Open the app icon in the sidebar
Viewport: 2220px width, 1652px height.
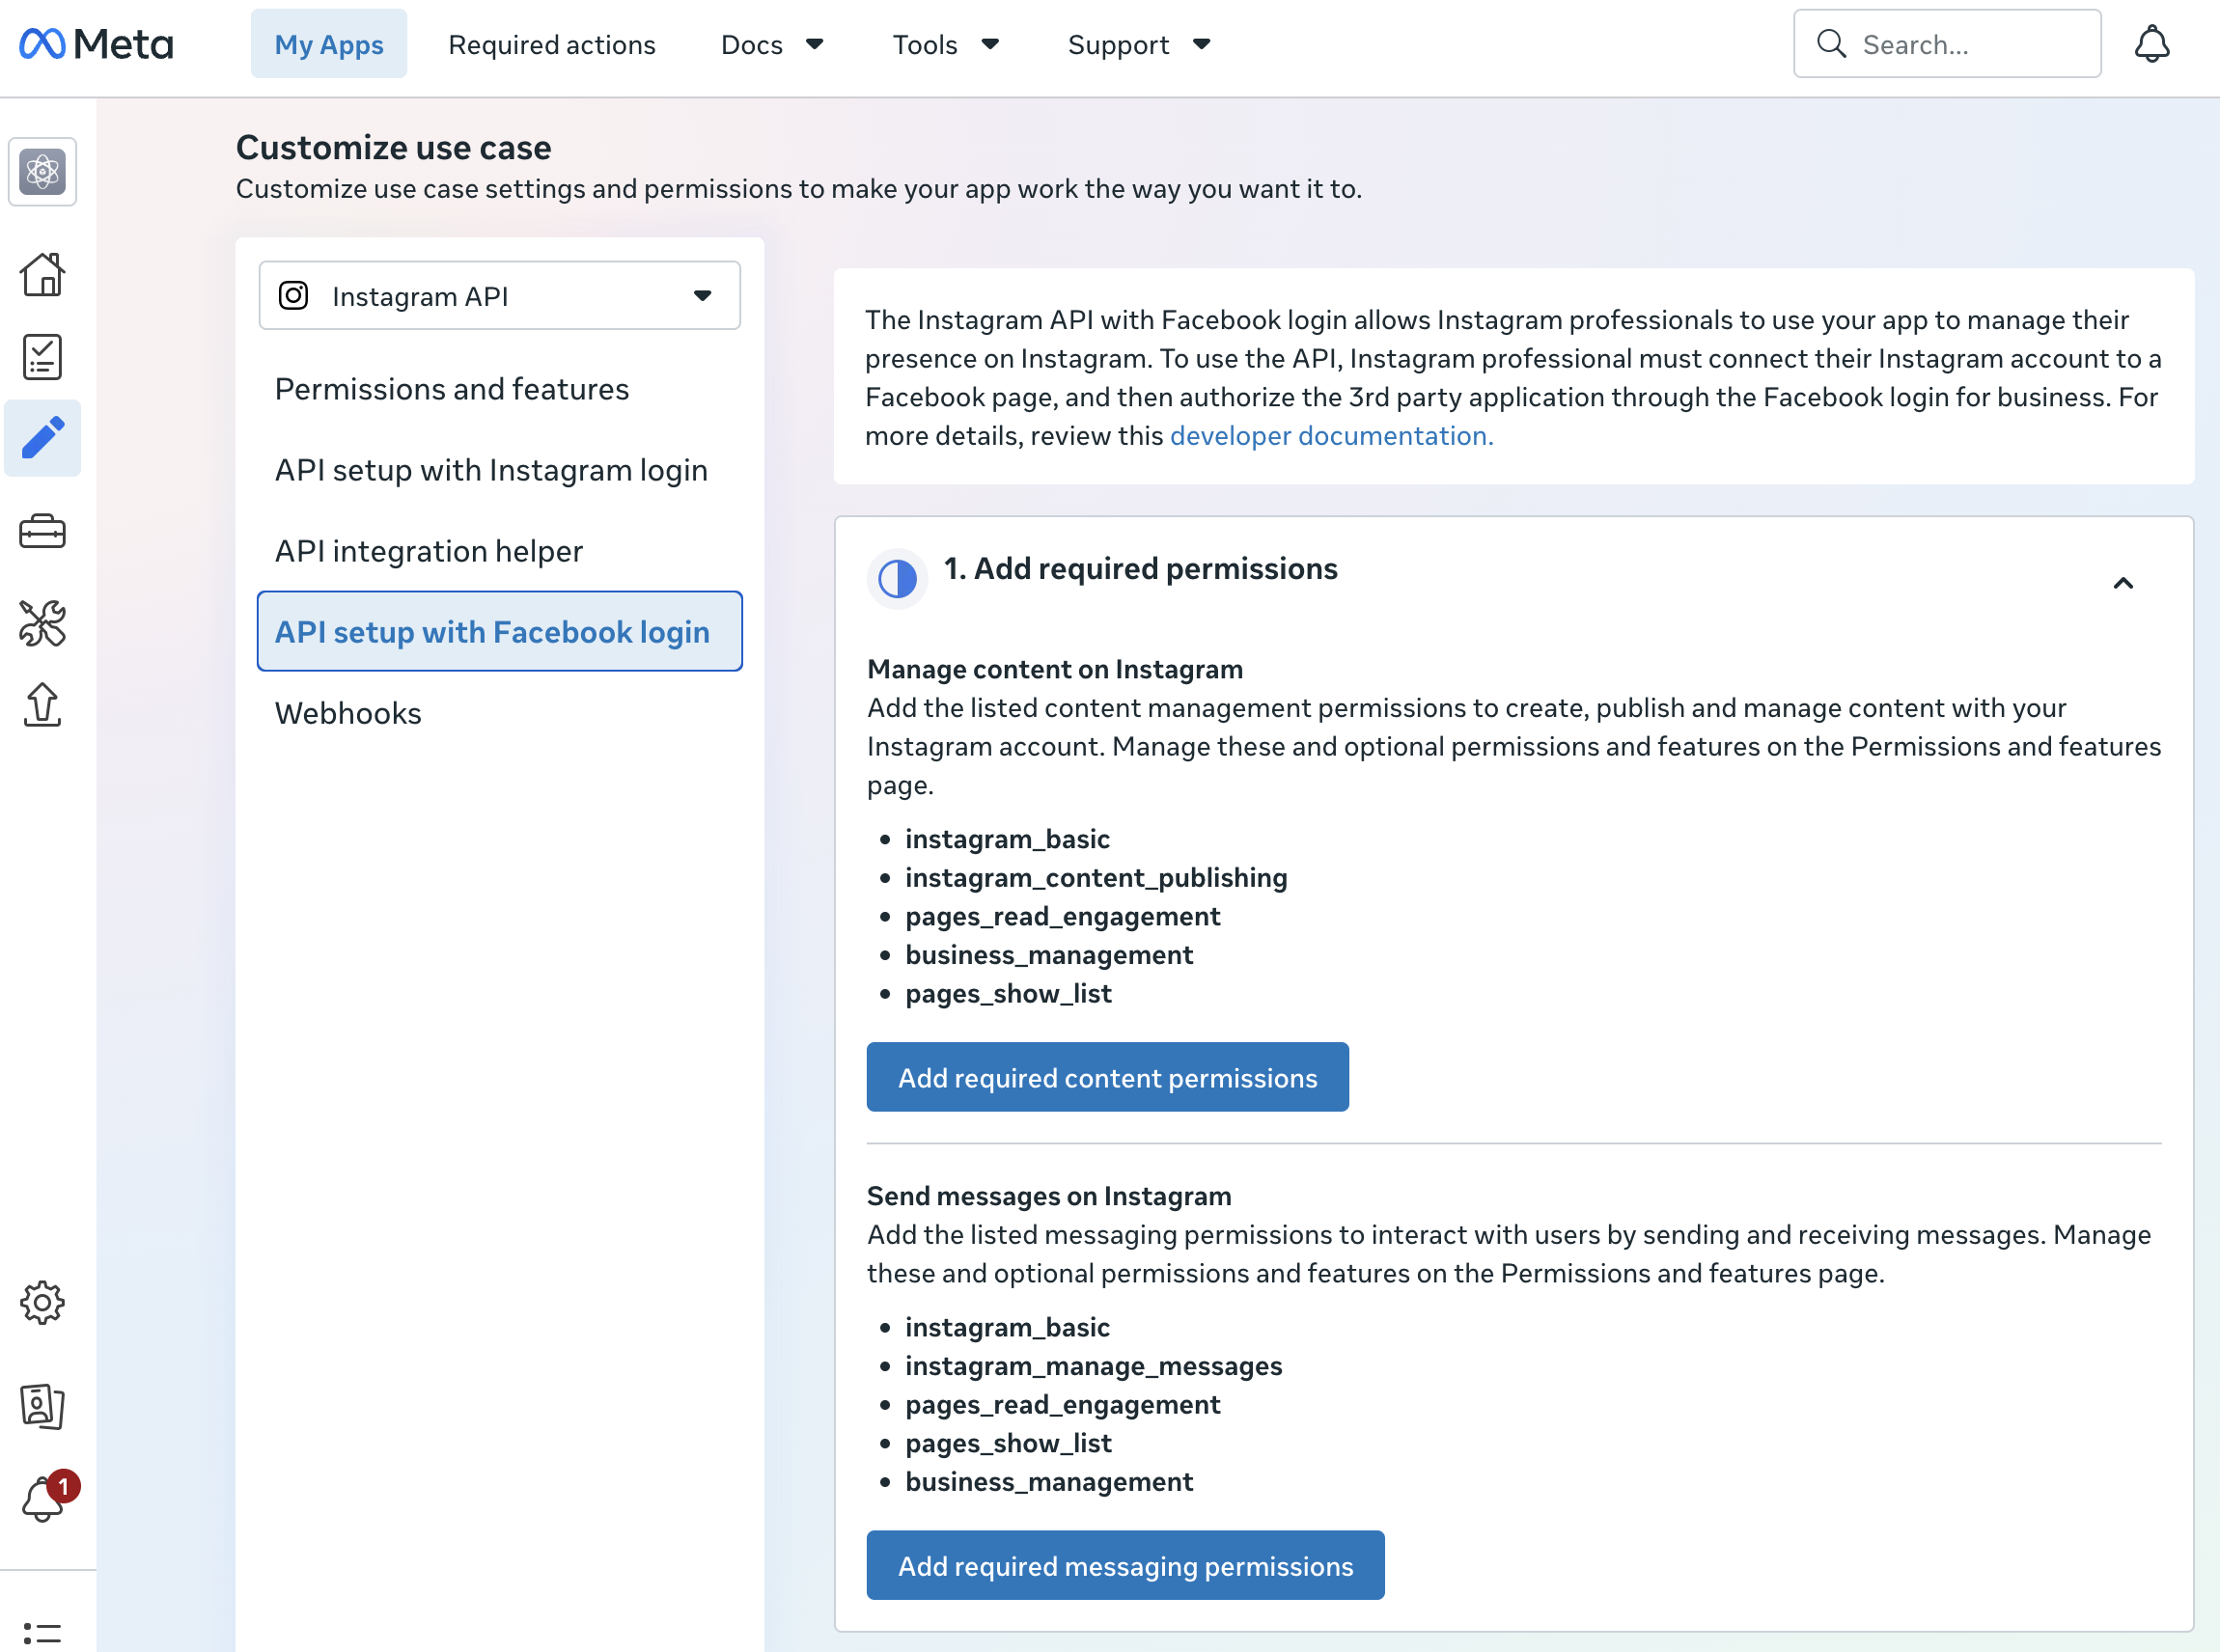pos(42,172)
